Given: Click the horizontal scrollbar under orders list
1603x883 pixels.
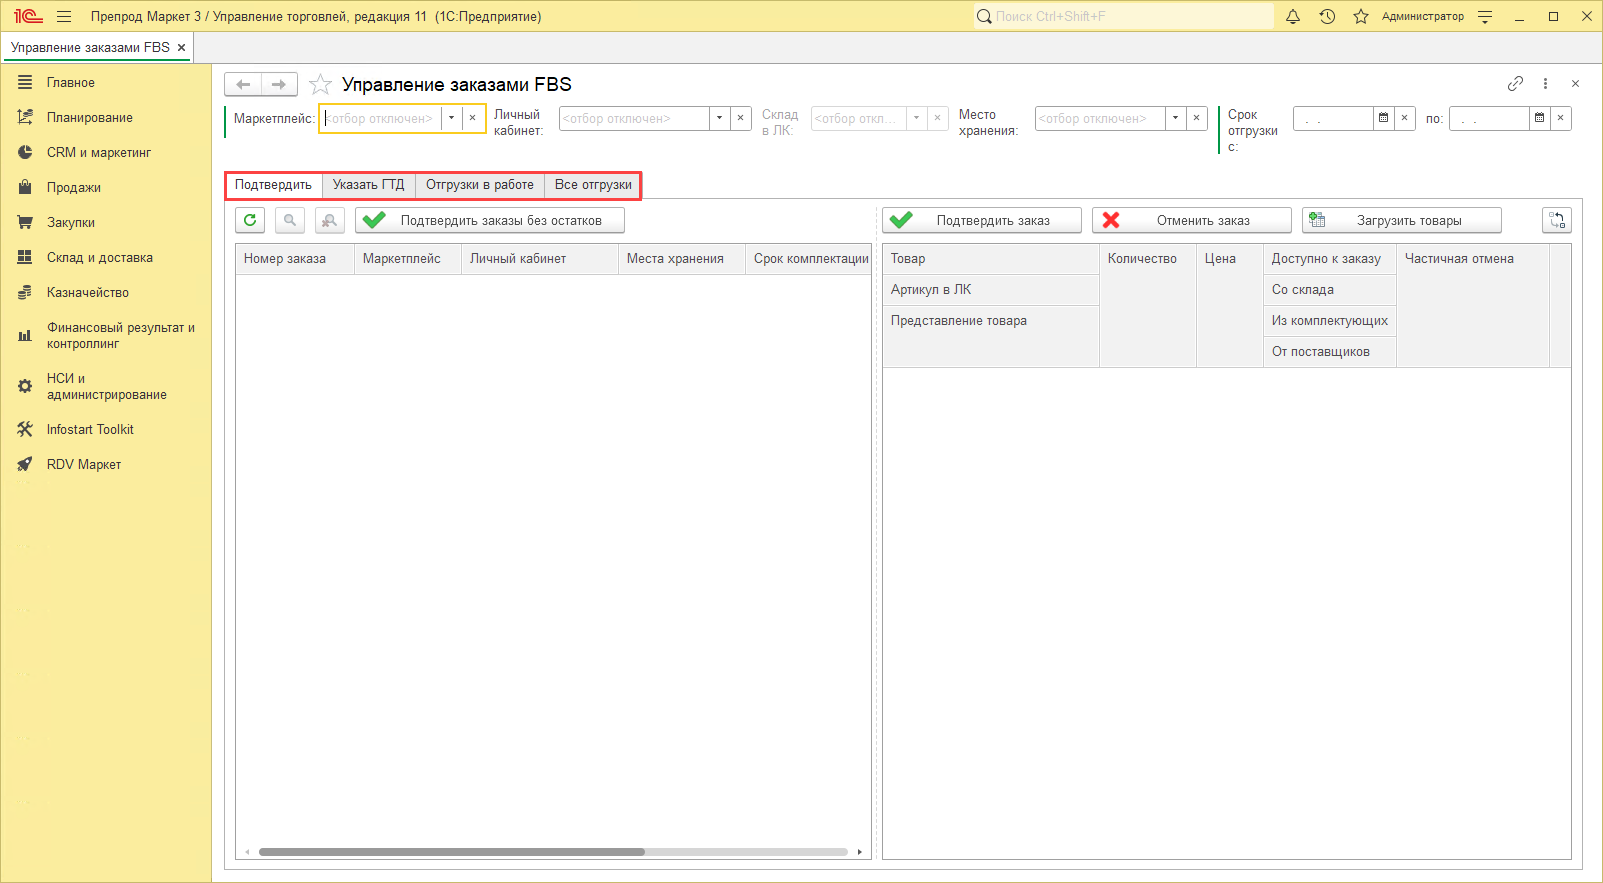Looking at the screenshot, I should coord(452,852).
